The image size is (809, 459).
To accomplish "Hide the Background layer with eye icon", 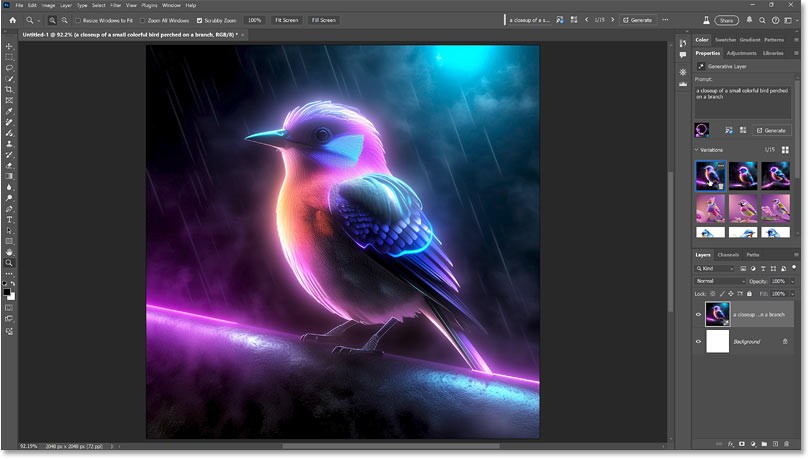I will (x=699, y=342).
